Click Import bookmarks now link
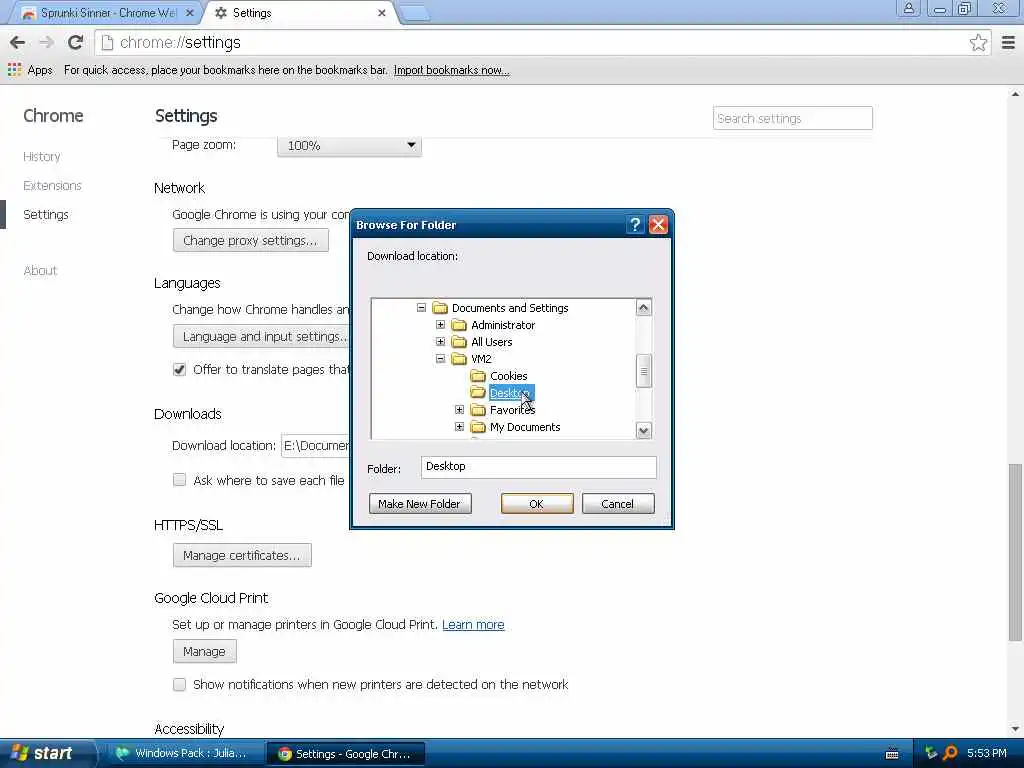Screen dimensions: 1024x768 click(451, 70)
